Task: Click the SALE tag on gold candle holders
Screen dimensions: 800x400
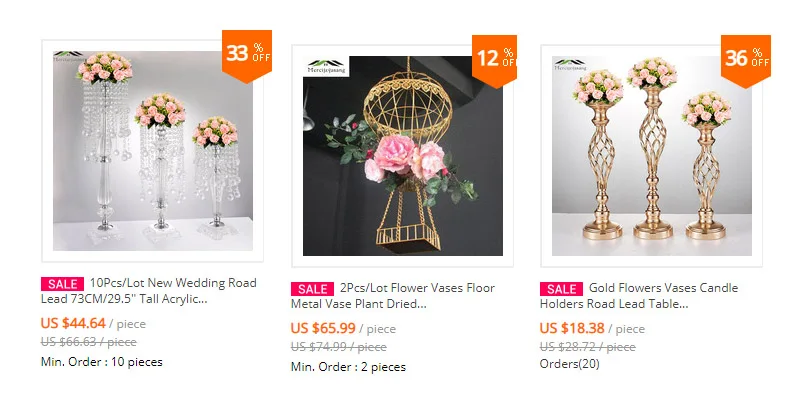Action: click(x=561, y=289)
